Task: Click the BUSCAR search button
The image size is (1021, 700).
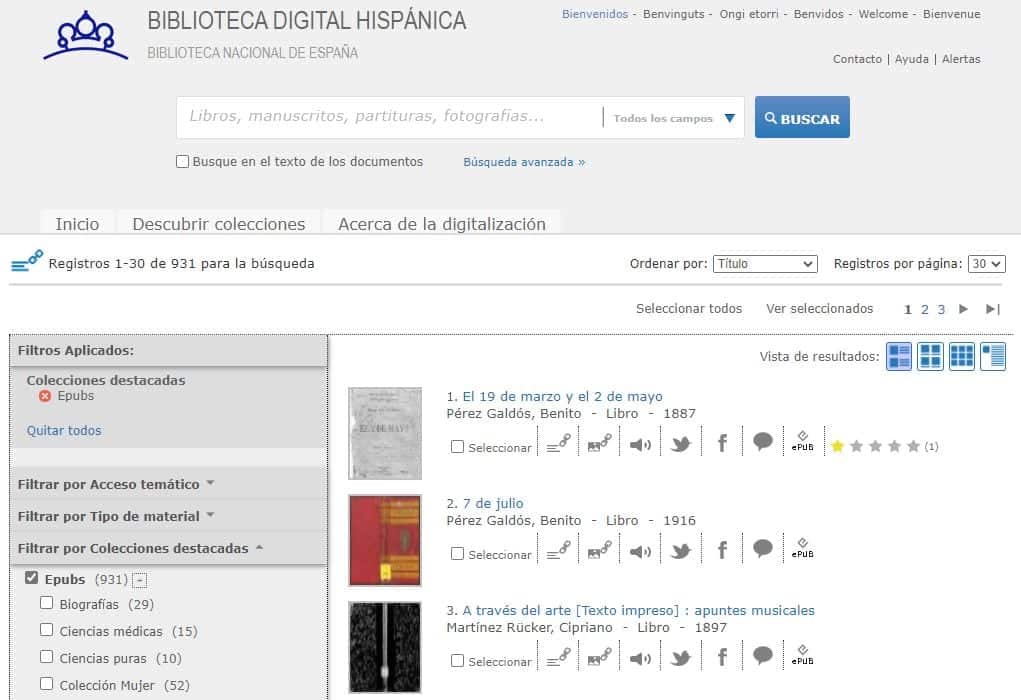Action: 802,117
